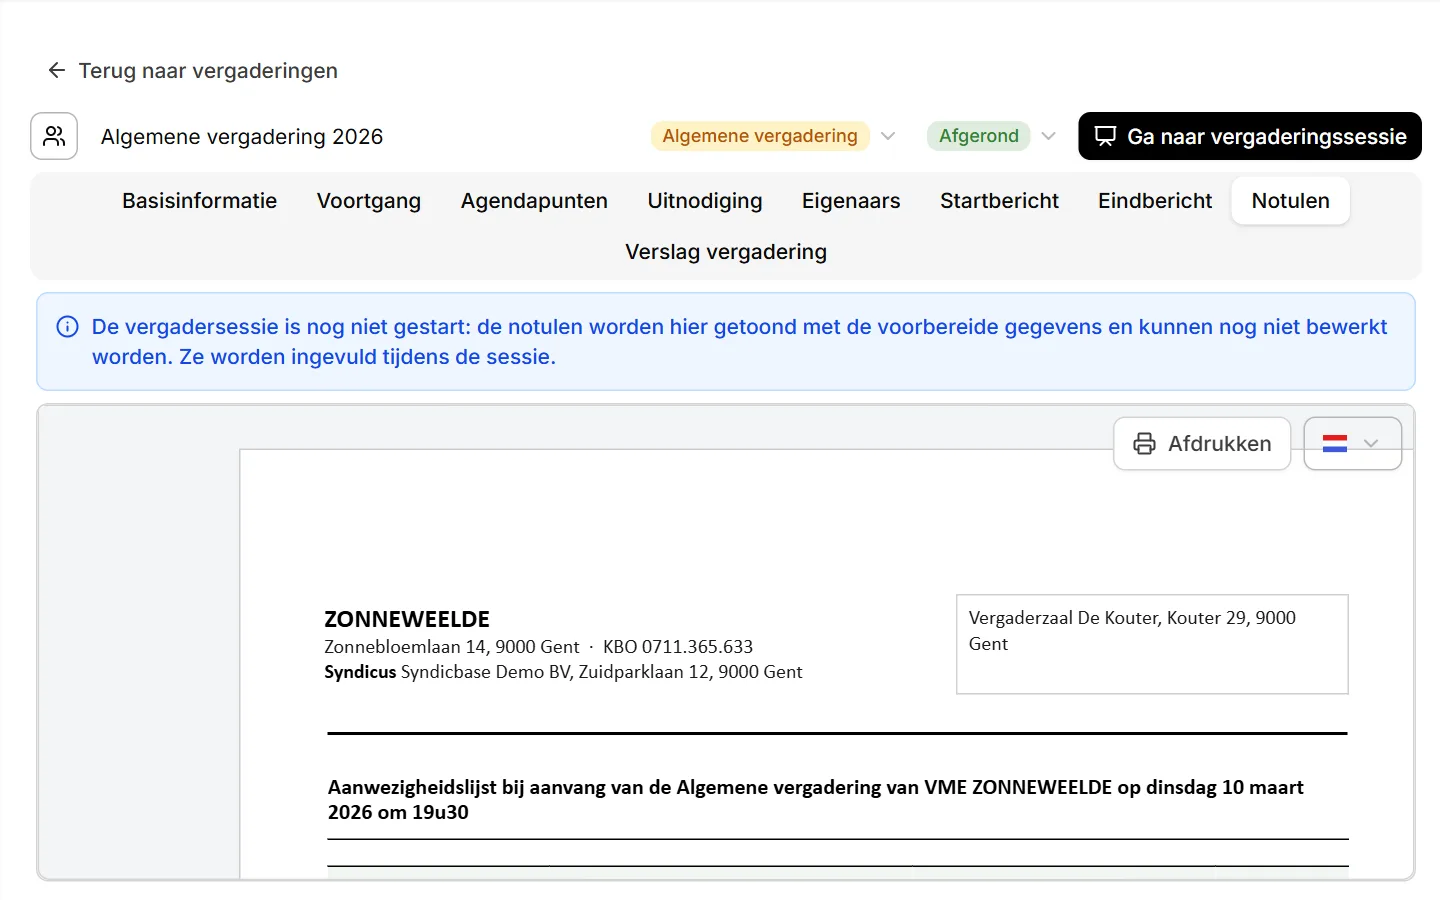Click the info icon in blue banner
This screenshot has width=1440, height=900.
pyautogui.click(x=68, y=327)
